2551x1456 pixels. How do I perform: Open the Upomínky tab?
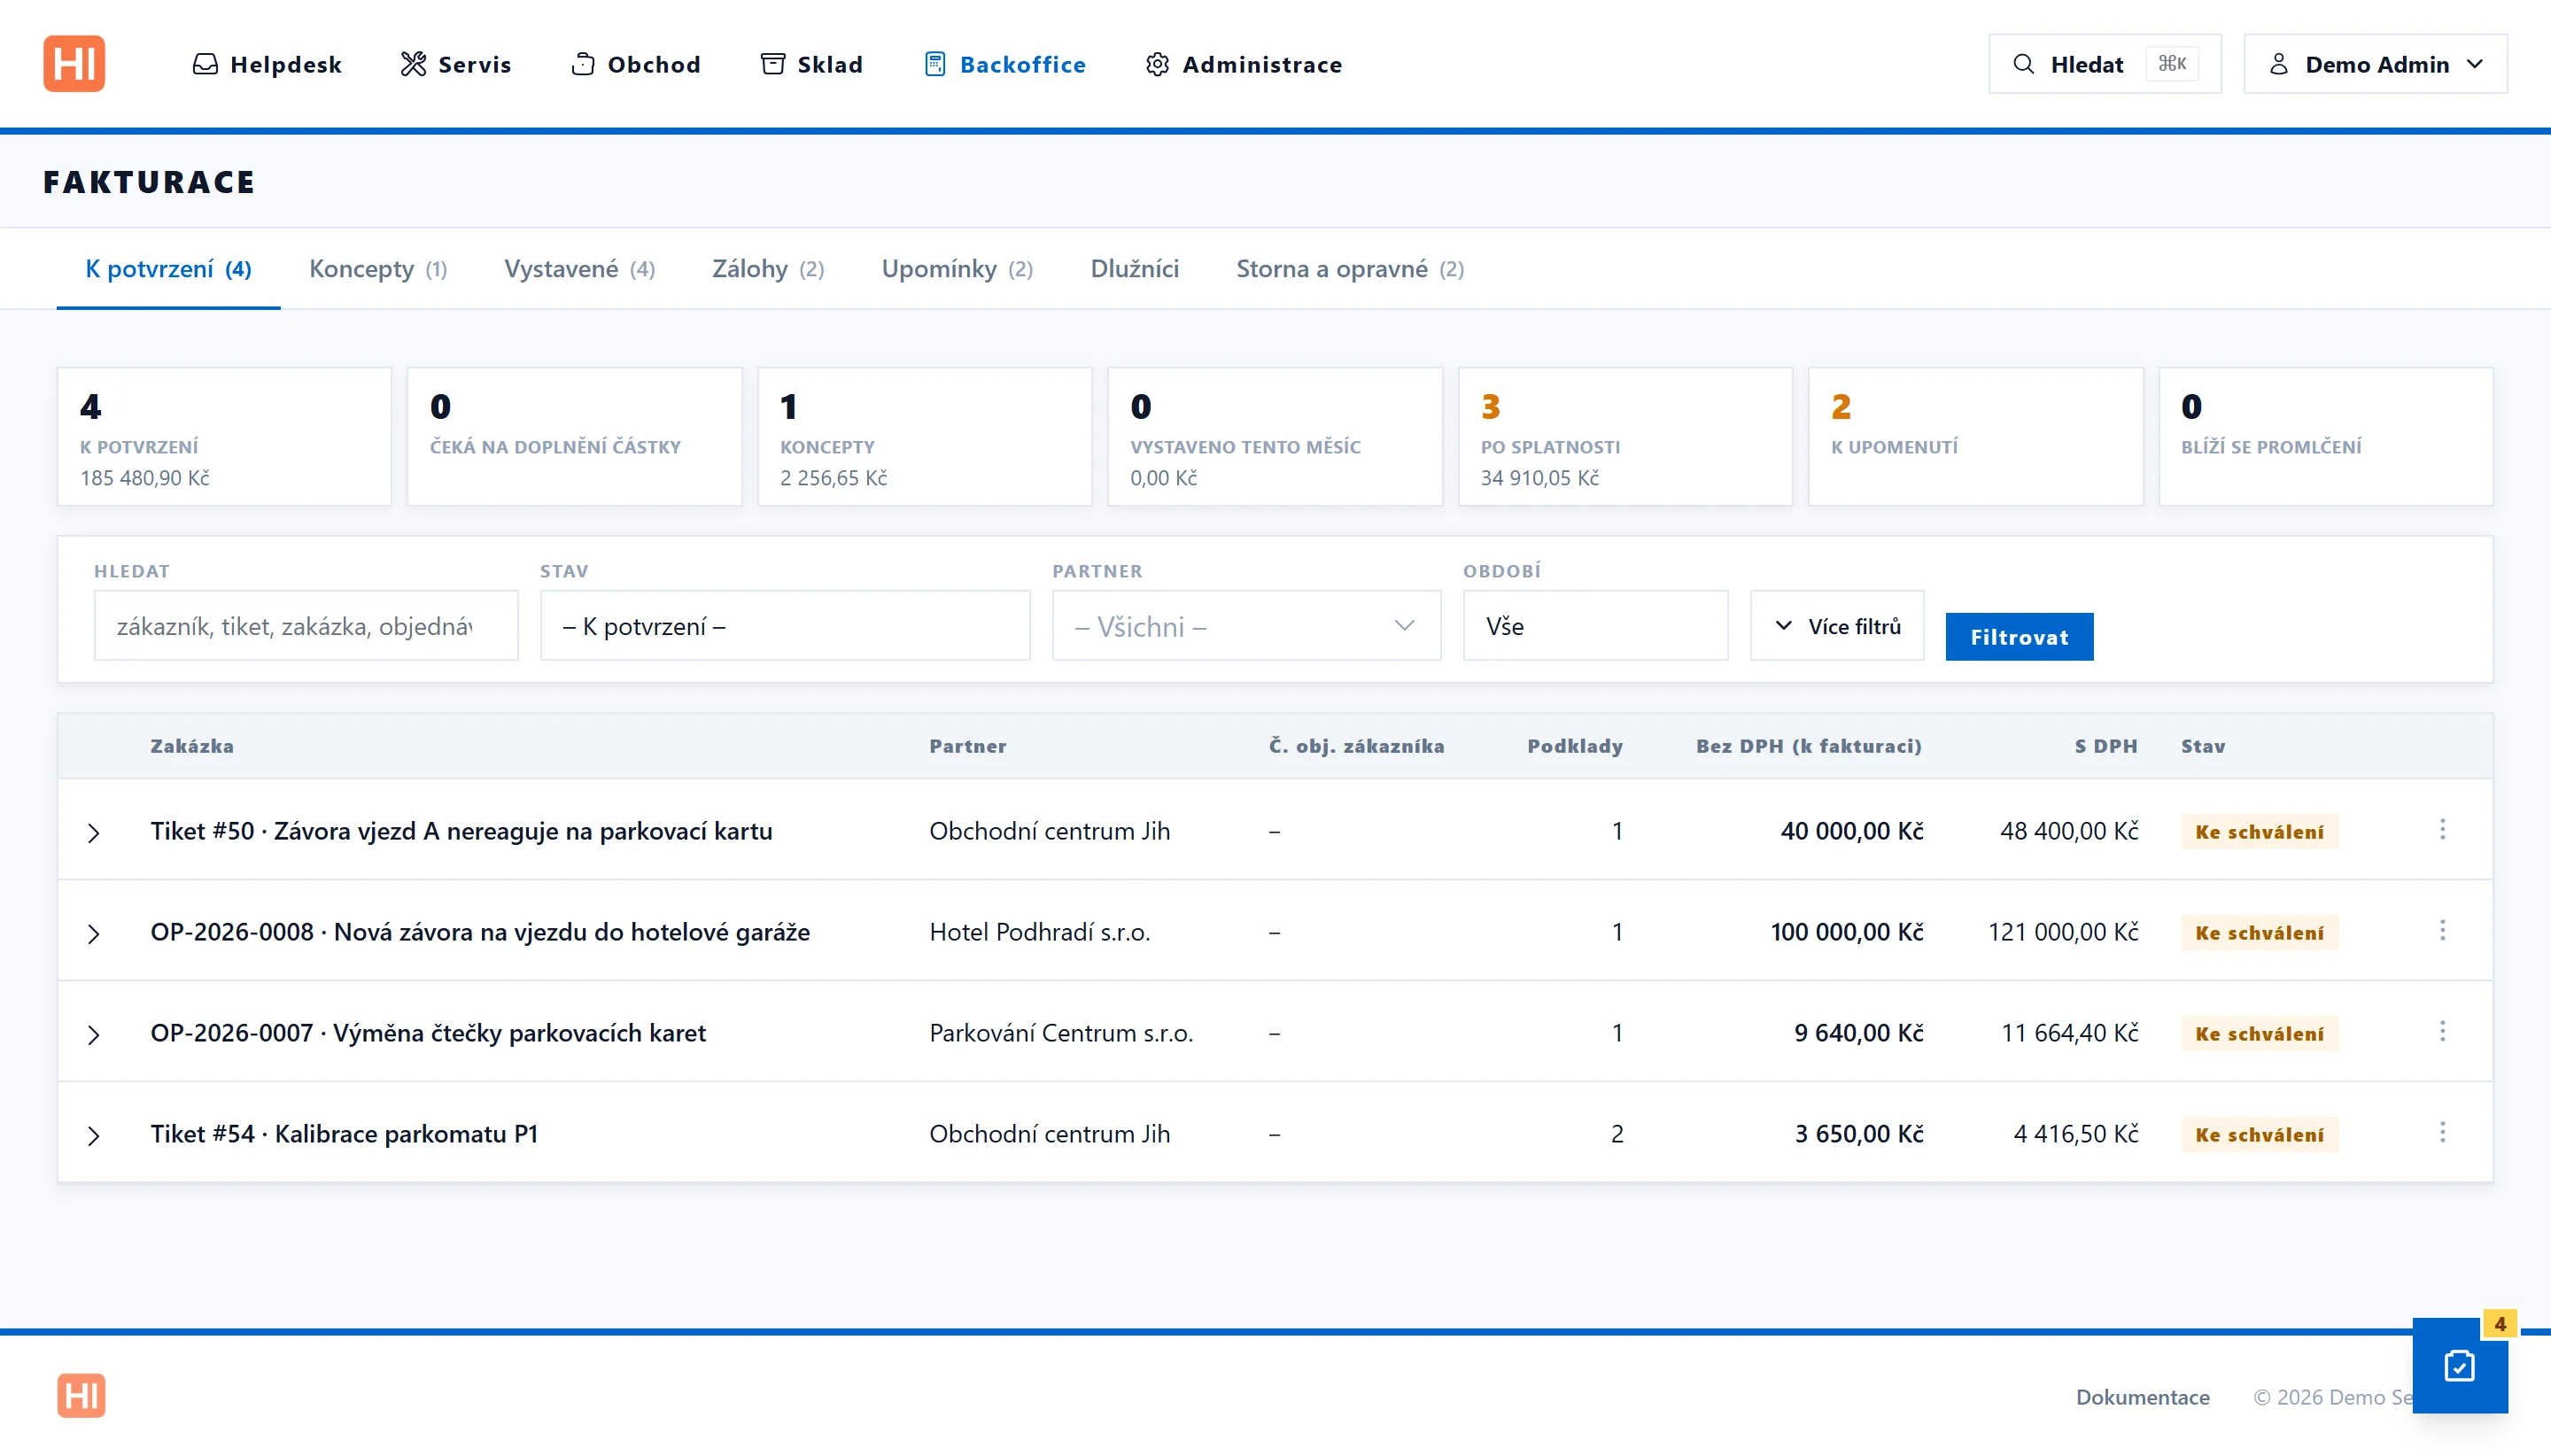coord(957,269)
